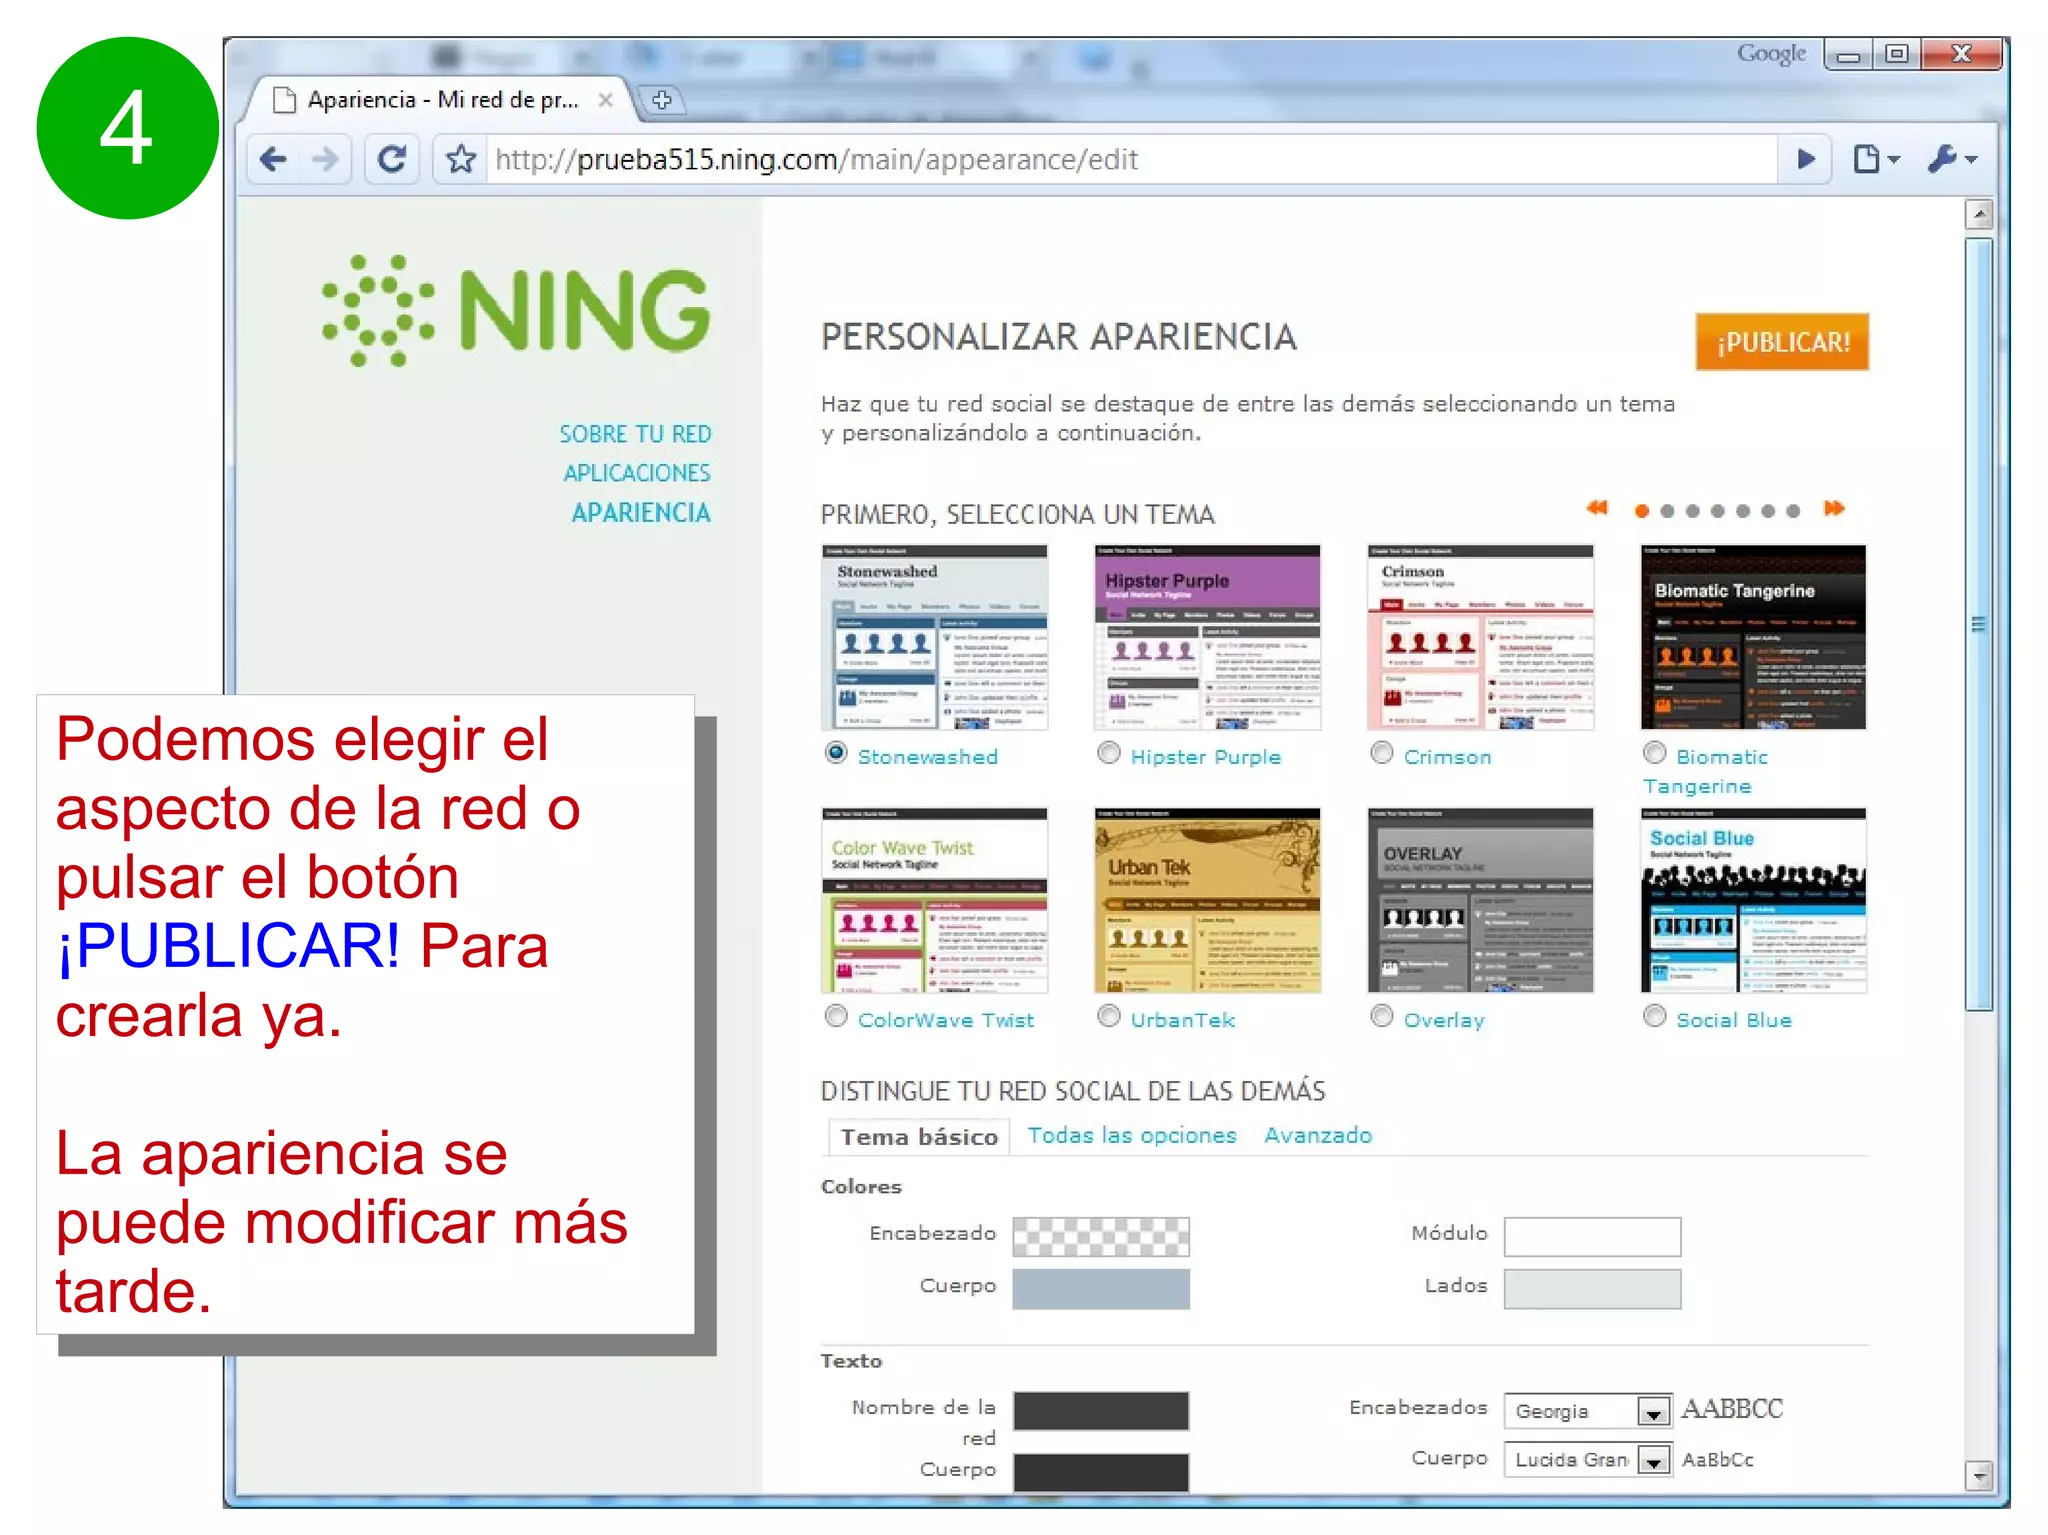This screenshot has width=2048, height=1535.
Task: Open the Lucida Grande body font dropdown
Action: click(1653, 1461)
